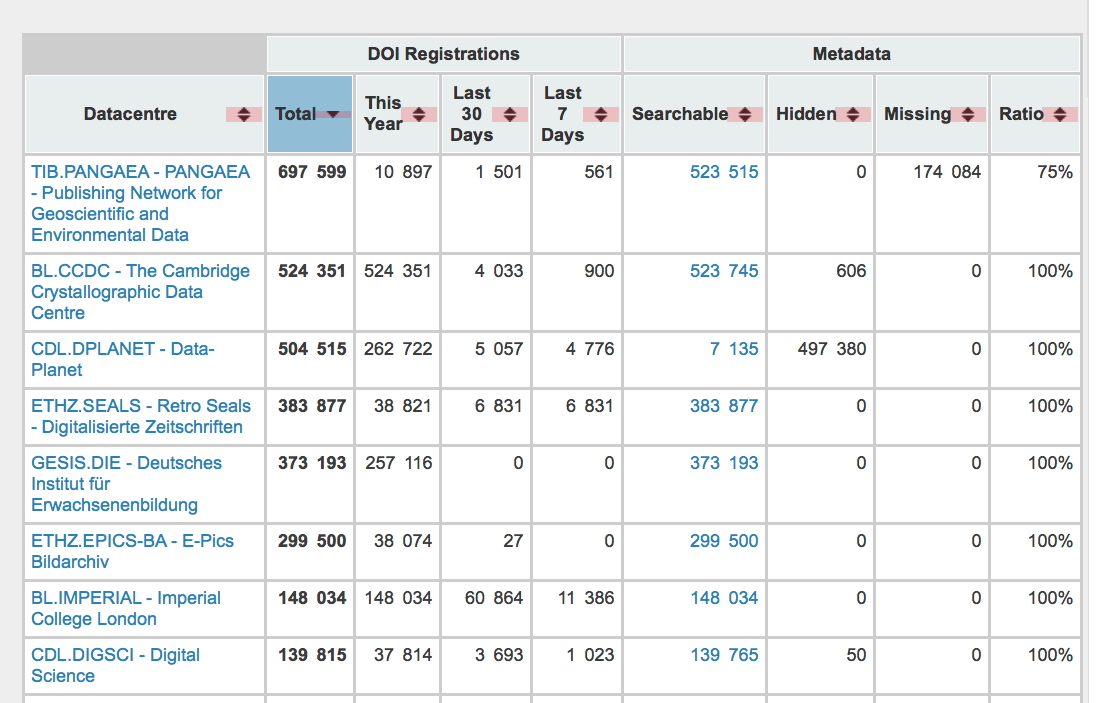Sort table by This Year arrows
The height and width of the screenshot is (703, 1098).
[419, 115]
